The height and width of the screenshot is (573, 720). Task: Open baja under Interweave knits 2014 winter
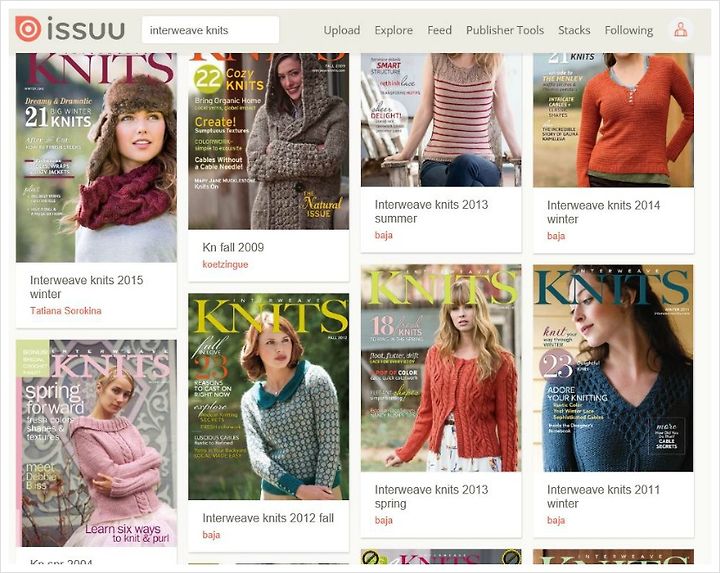[556, 236]
